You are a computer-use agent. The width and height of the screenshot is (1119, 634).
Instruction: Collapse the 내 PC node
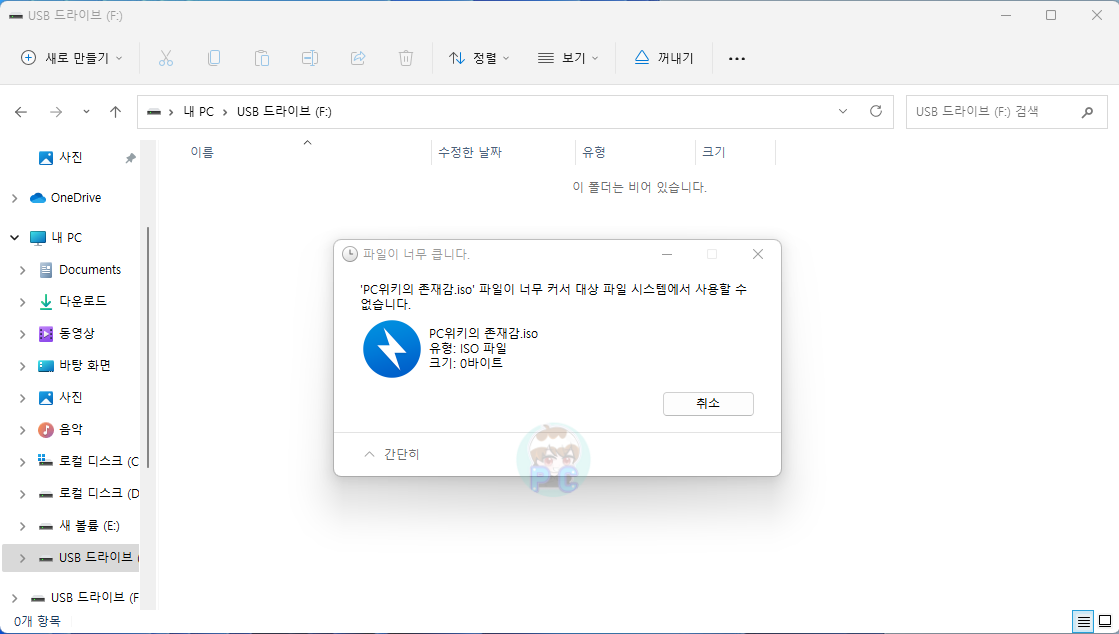point(14,238)
